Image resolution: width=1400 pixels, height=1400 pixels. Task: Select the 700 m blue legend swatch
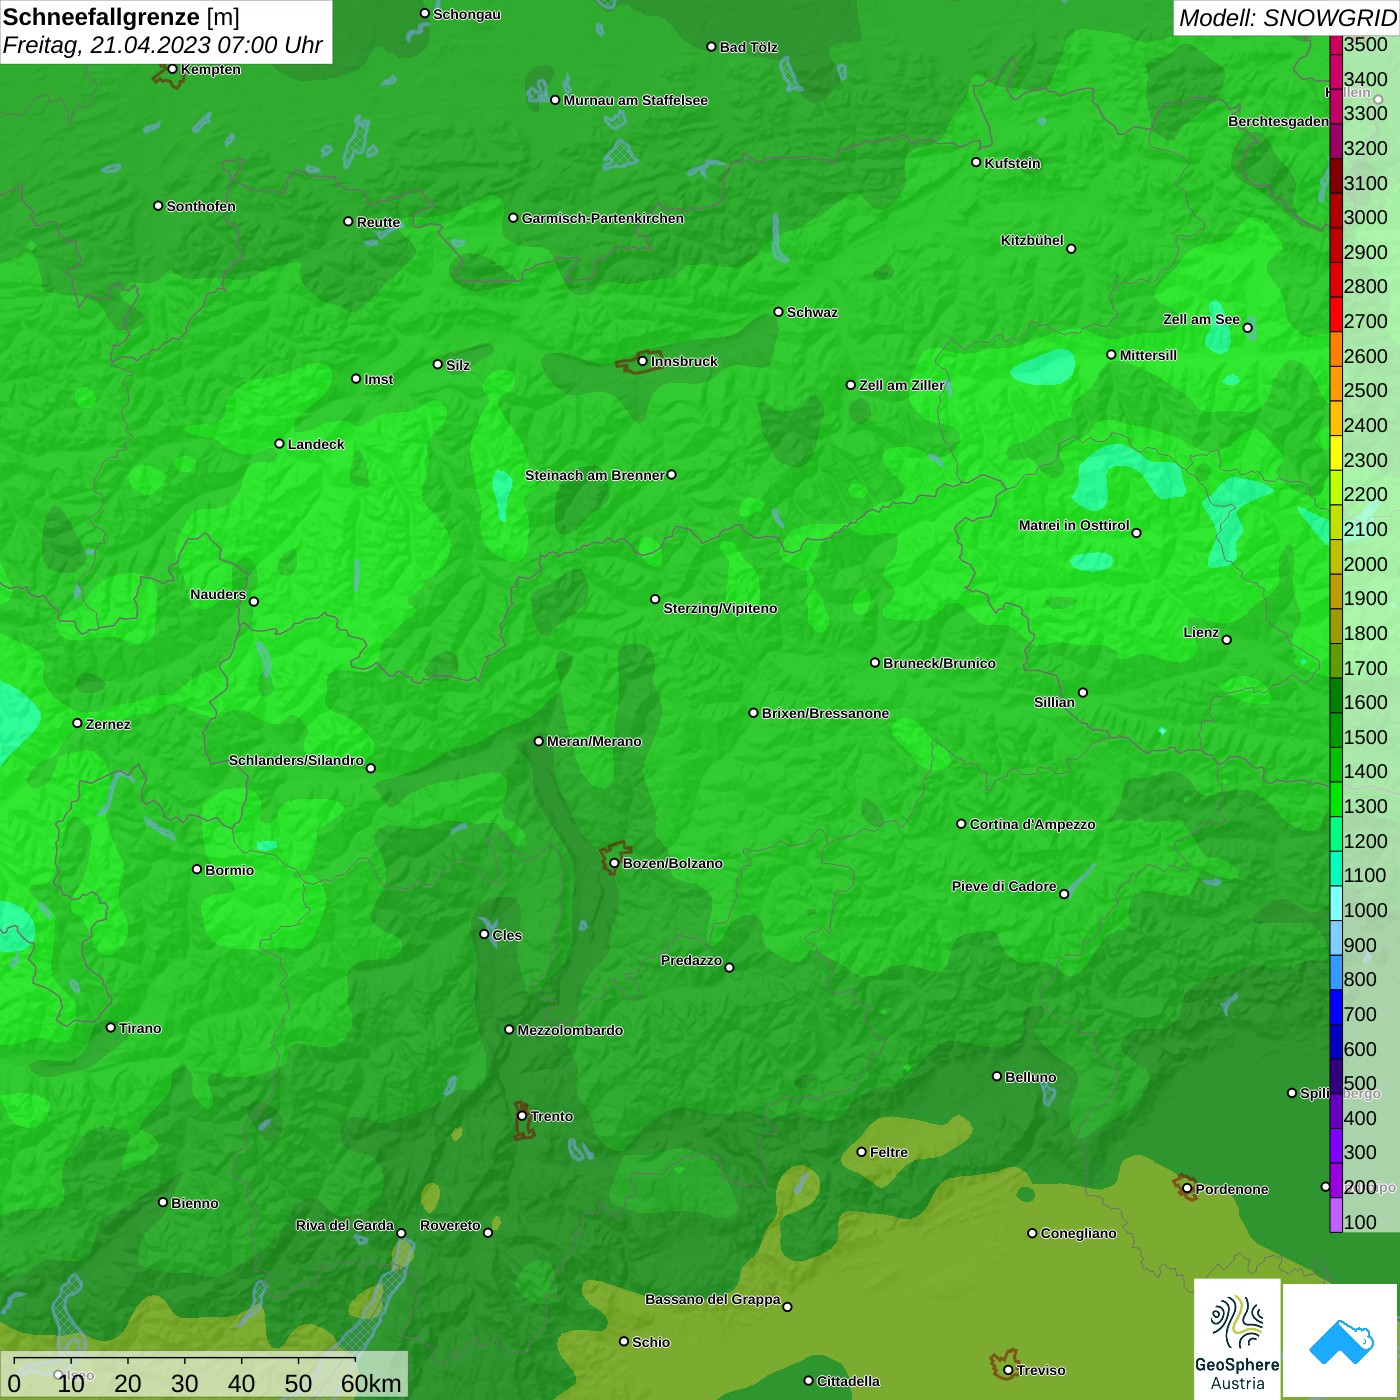click(1336, 1008)
